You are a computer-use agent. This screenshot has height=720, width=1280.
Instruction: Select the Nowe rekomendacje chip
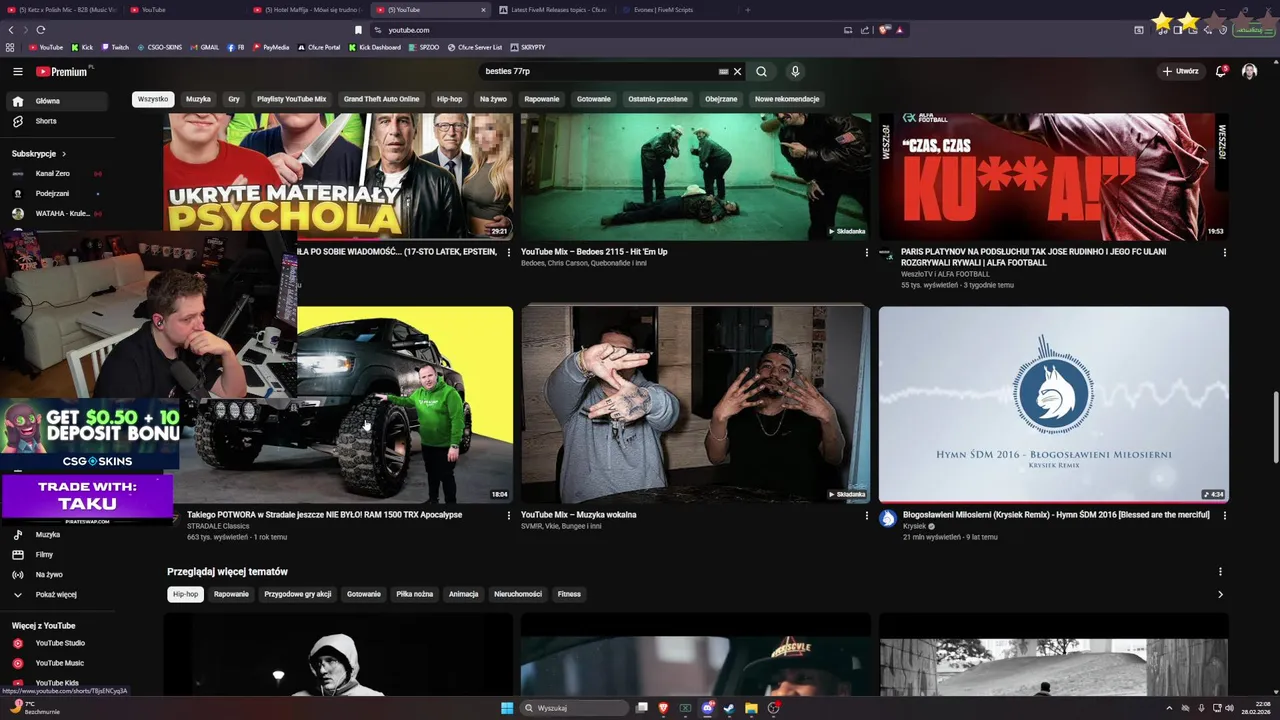pyautogui.click(x=787, y=99)
